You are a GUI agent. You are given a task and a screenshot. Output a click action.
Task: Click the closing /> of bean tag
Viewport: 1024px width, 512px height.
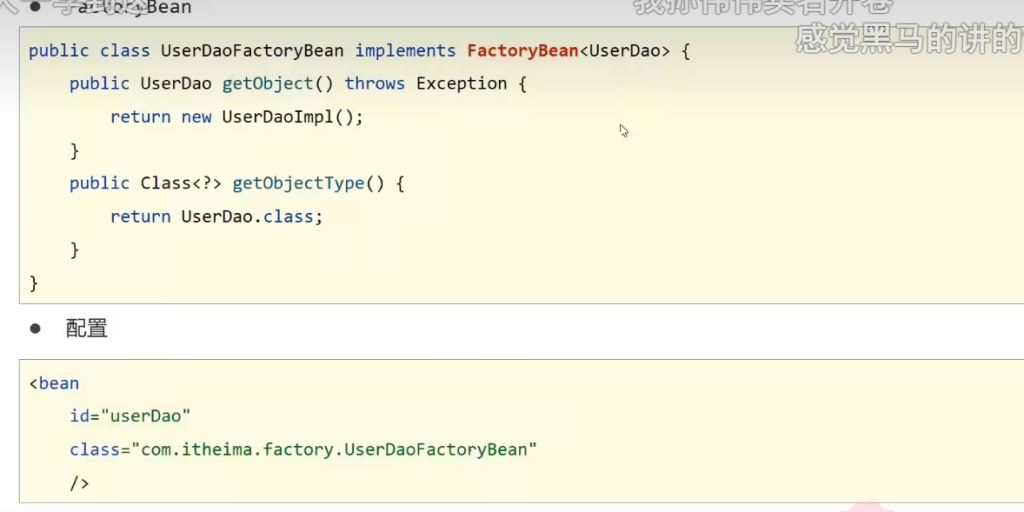[79, 483]
